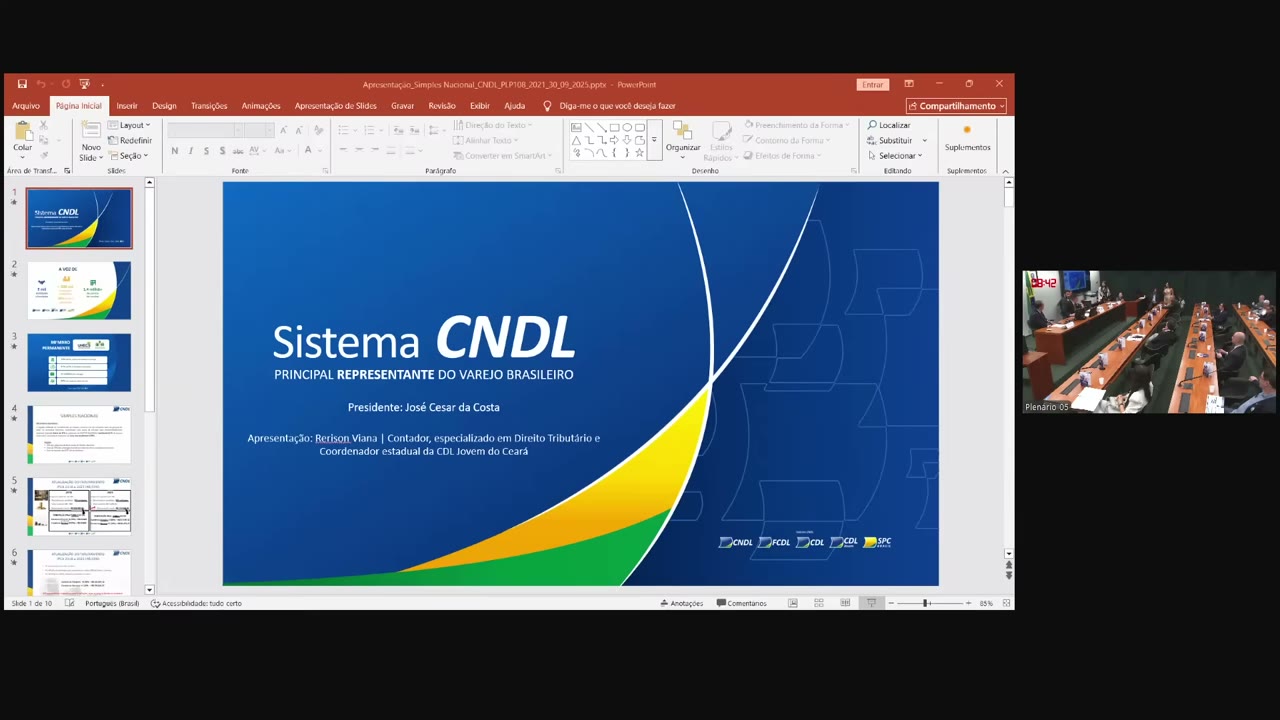Open the font name combo box
Viewport: 1280px width, 720px height.
pyautogui.click(x=205, y=130)
